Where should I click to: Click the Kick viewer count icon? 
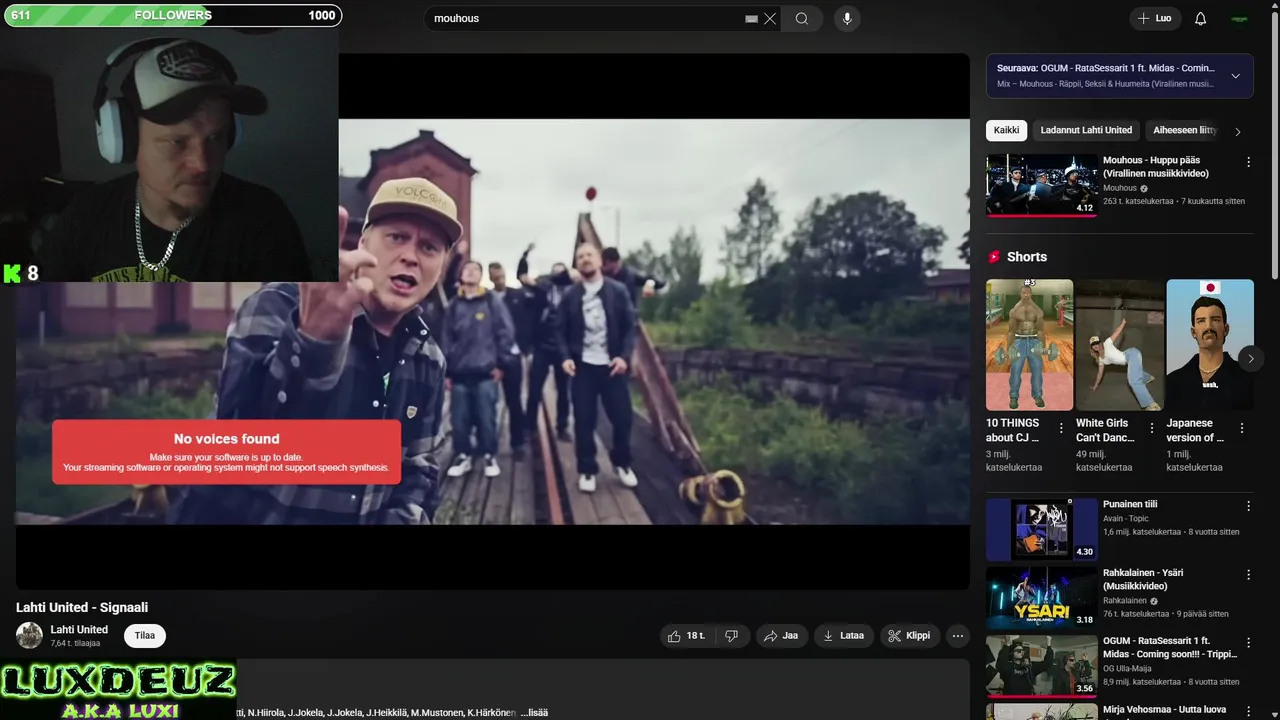tap(12, 273)
